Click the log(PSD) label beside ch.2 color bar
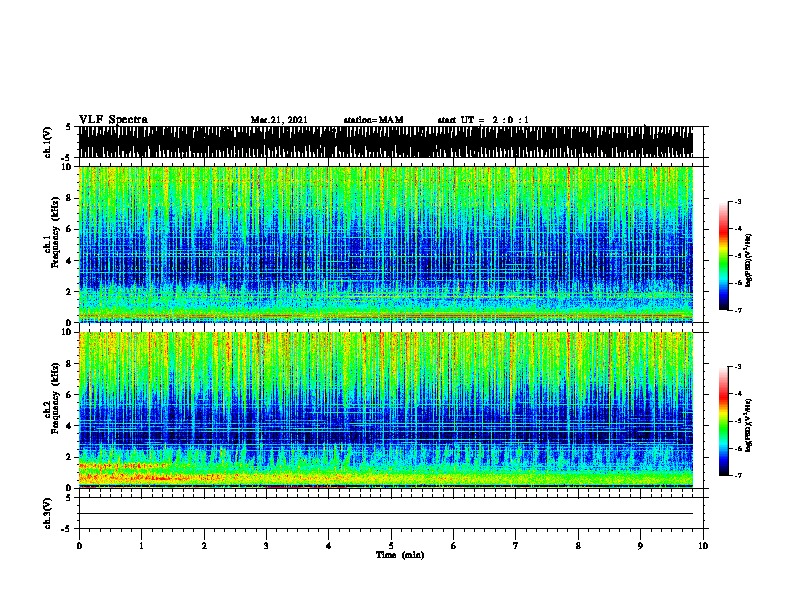Viewport: 792px width, 612px height. tap(749, 425)
